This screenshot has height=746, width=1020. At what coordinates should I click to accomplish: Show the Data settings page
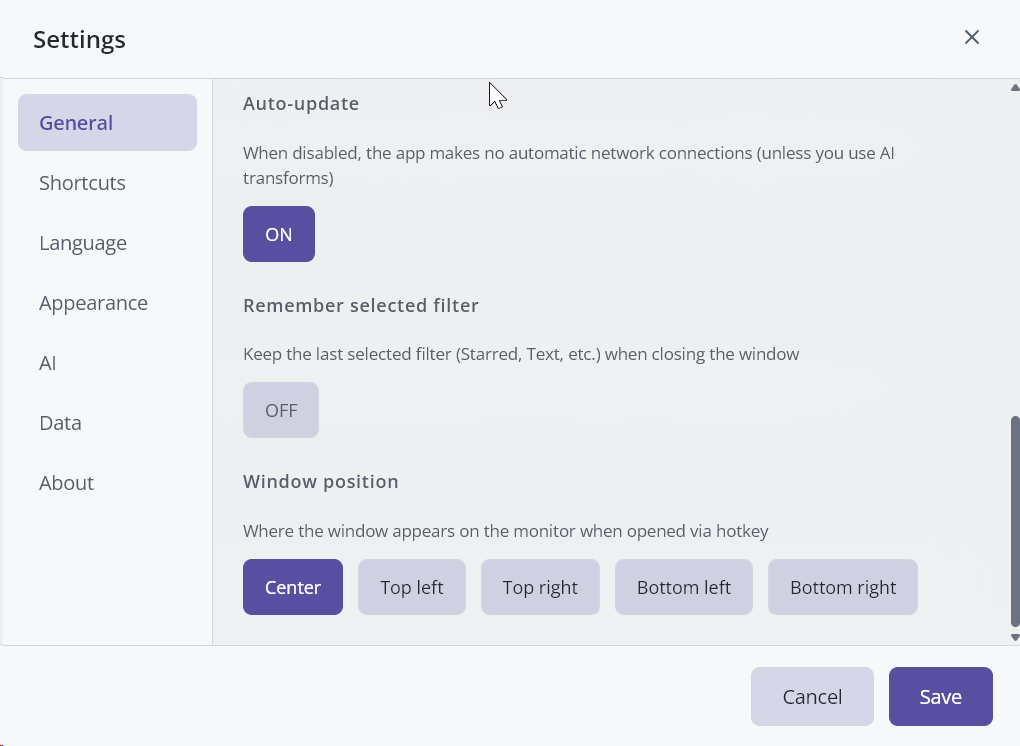tap(60, 423)
